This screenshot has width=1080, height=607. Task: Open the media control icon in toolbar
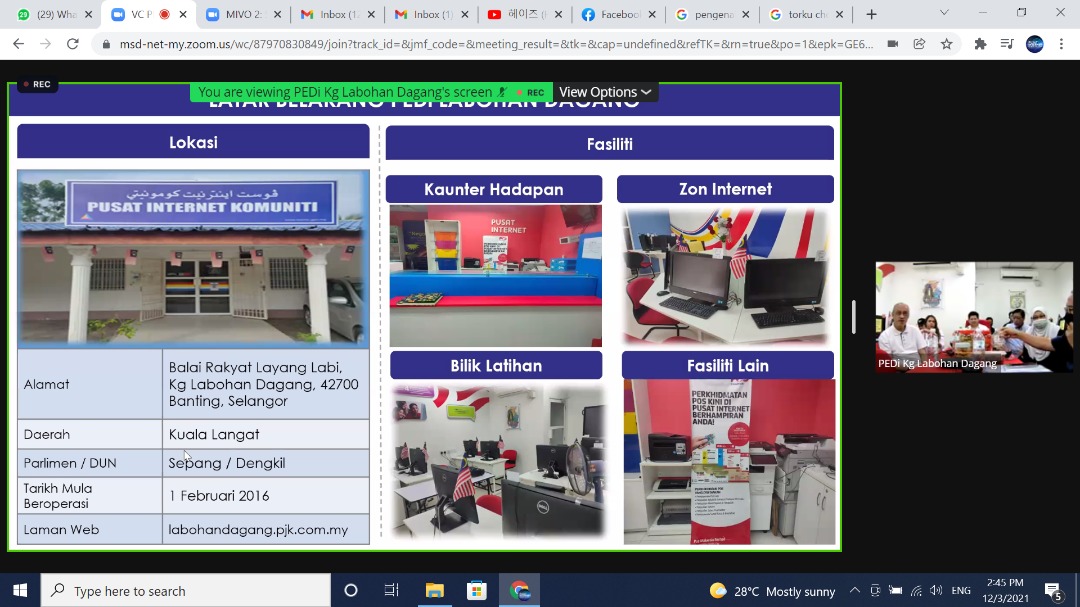click(1007, 44)
